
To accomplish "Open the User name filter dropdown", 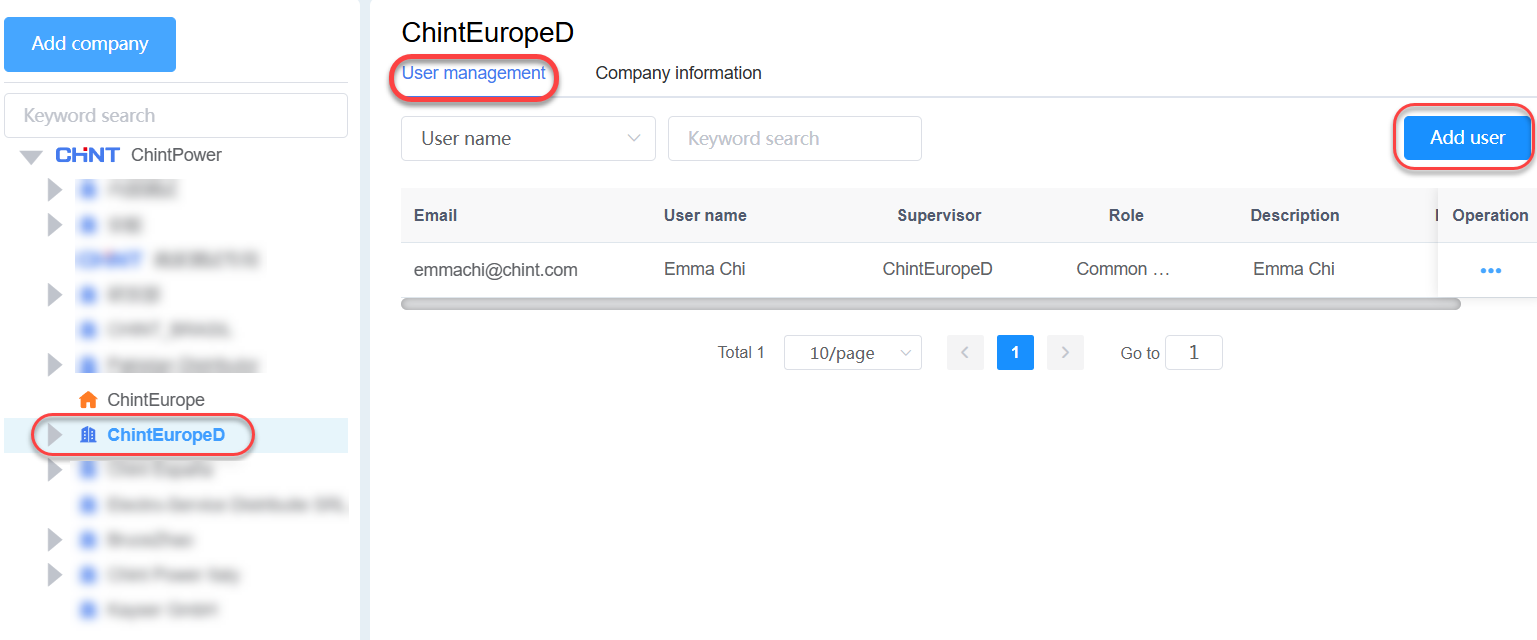I will point(528,138).
